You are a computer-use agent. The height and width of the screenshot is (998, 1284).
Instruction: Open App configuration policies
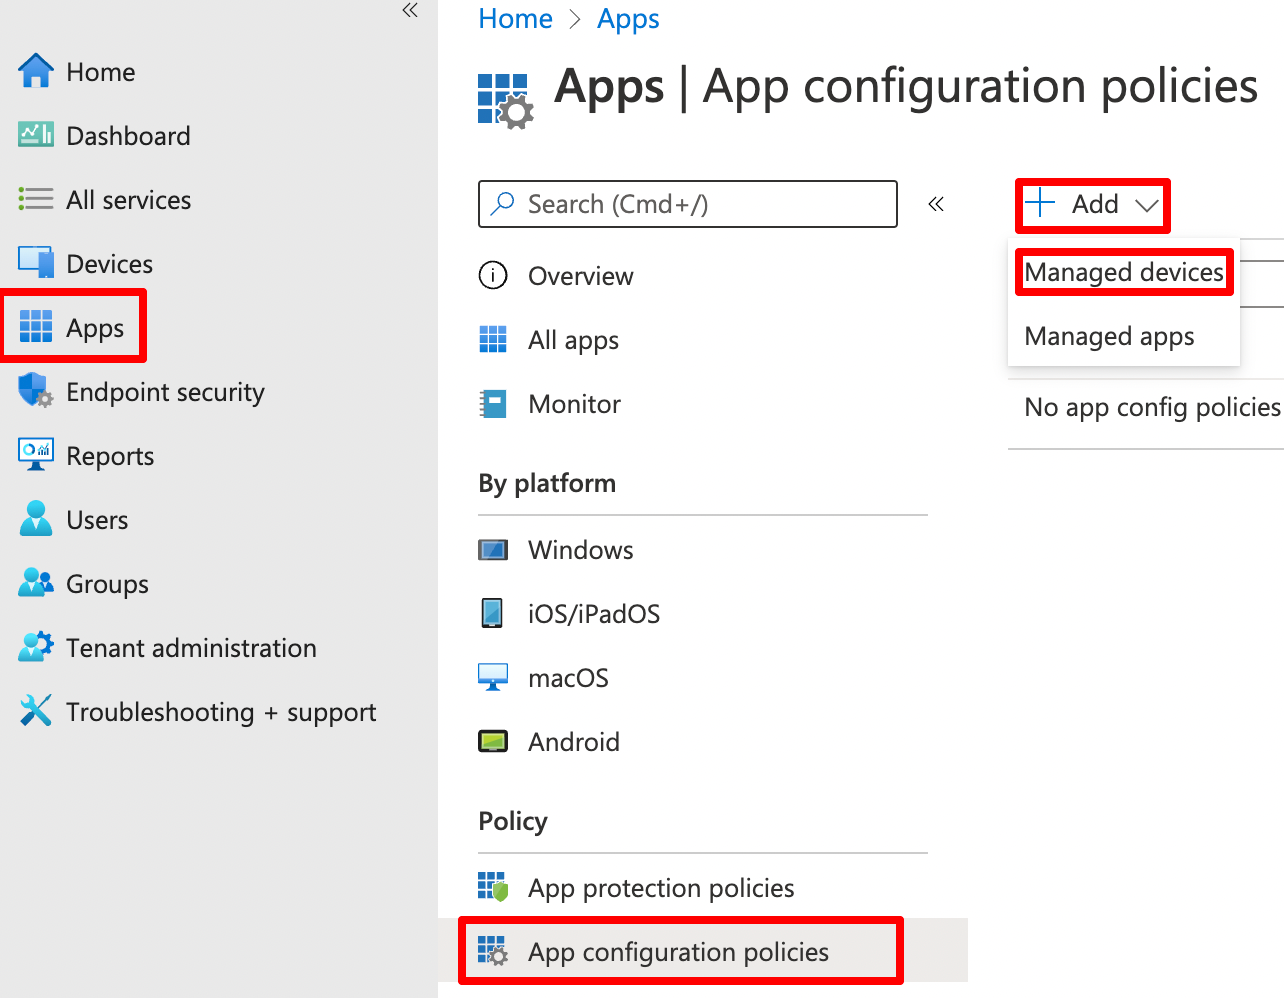(677, 952)
